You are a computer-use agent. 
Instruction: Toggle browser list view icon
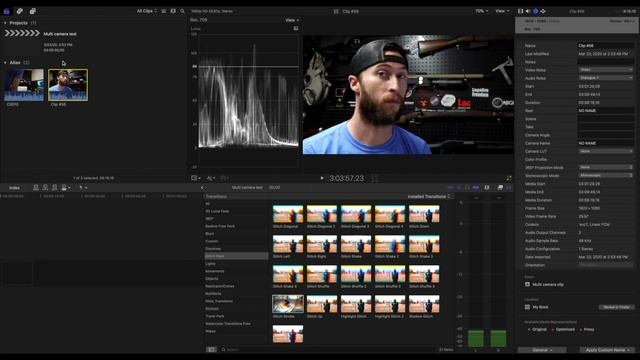164,11
